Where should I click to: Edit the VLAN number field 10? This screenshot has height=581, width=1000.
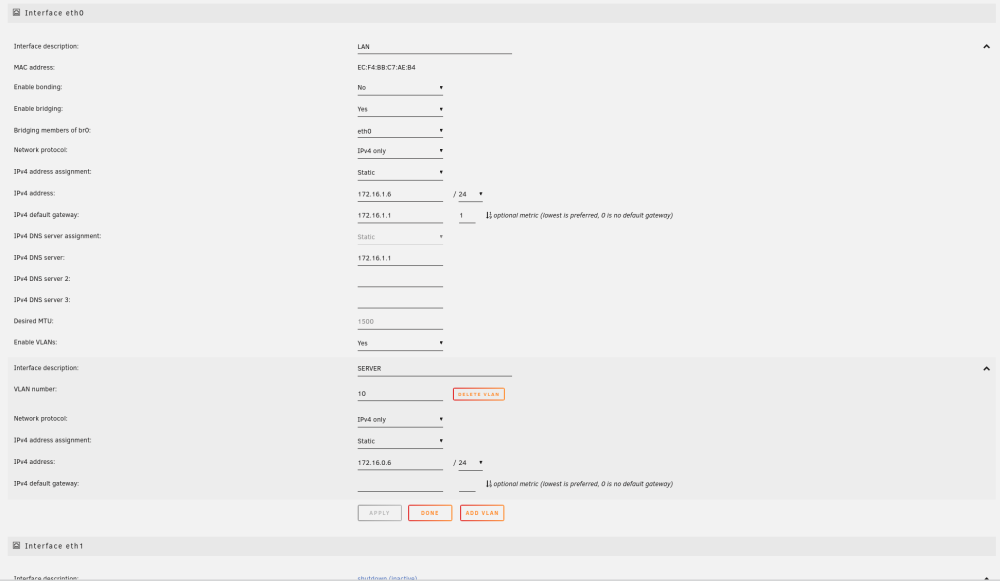pos(400,394)
